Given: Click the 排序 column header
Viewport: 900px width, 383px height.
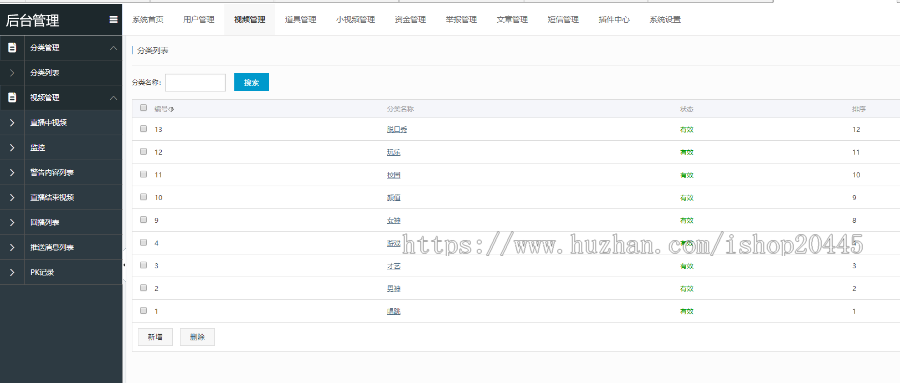Looking at the screenshot, I should [859, 109].
